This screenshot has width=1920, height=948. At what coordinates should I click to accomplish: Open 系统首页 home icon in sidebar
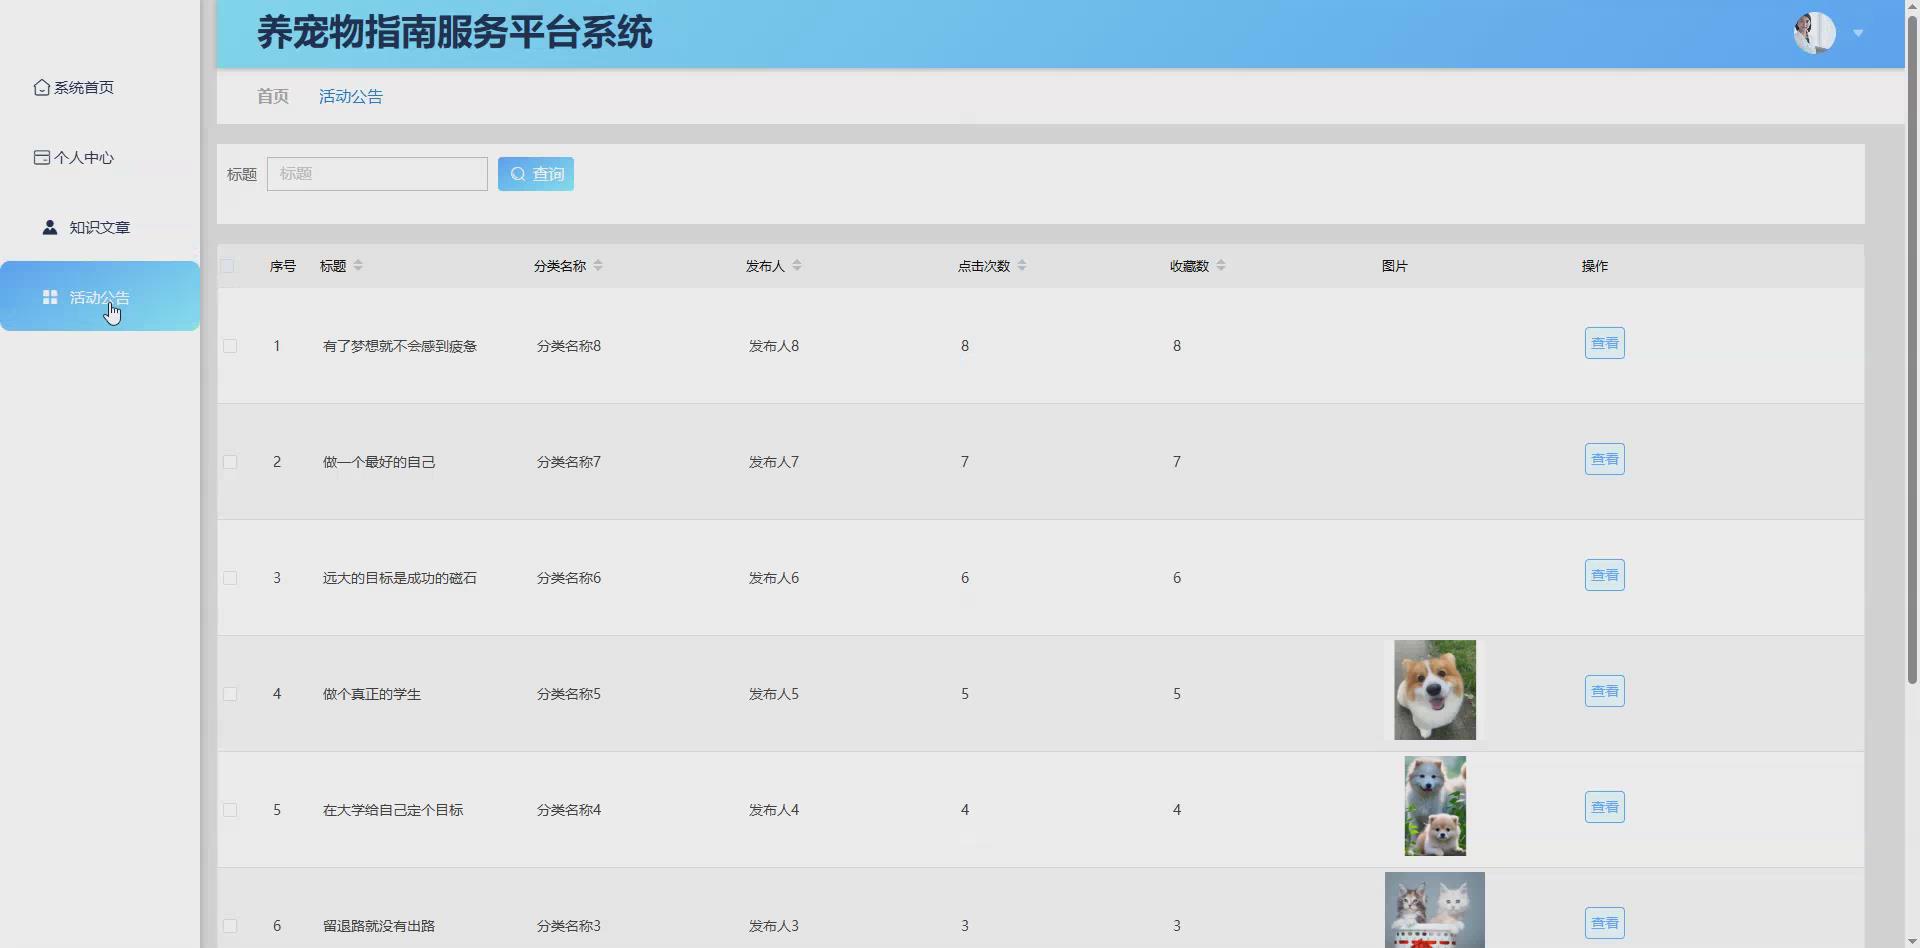click(41, 88)
